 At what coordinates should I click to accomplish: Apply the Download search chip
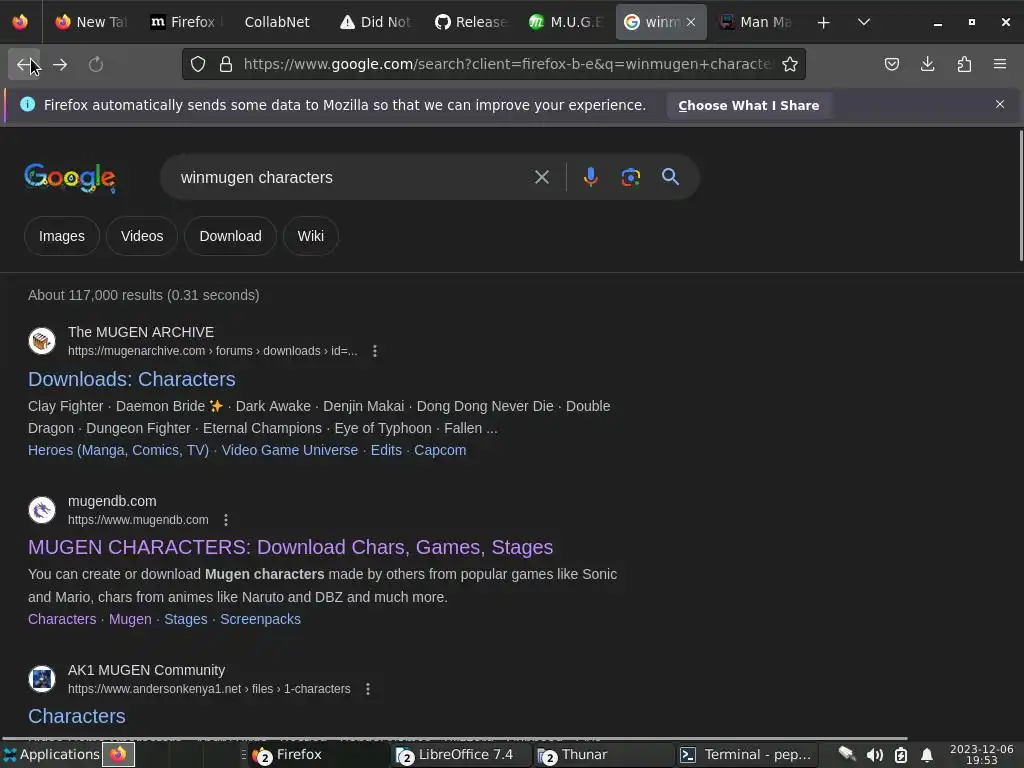click(x=231, y=236)
